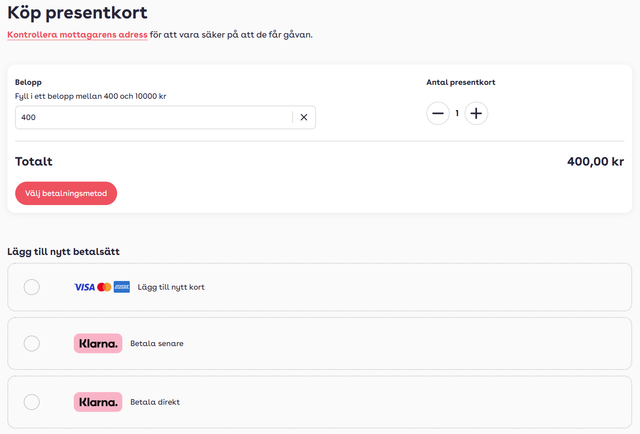Decrease gift card quantity with minus button
Viewport: 640px width, 434px height.
[438, 113]
